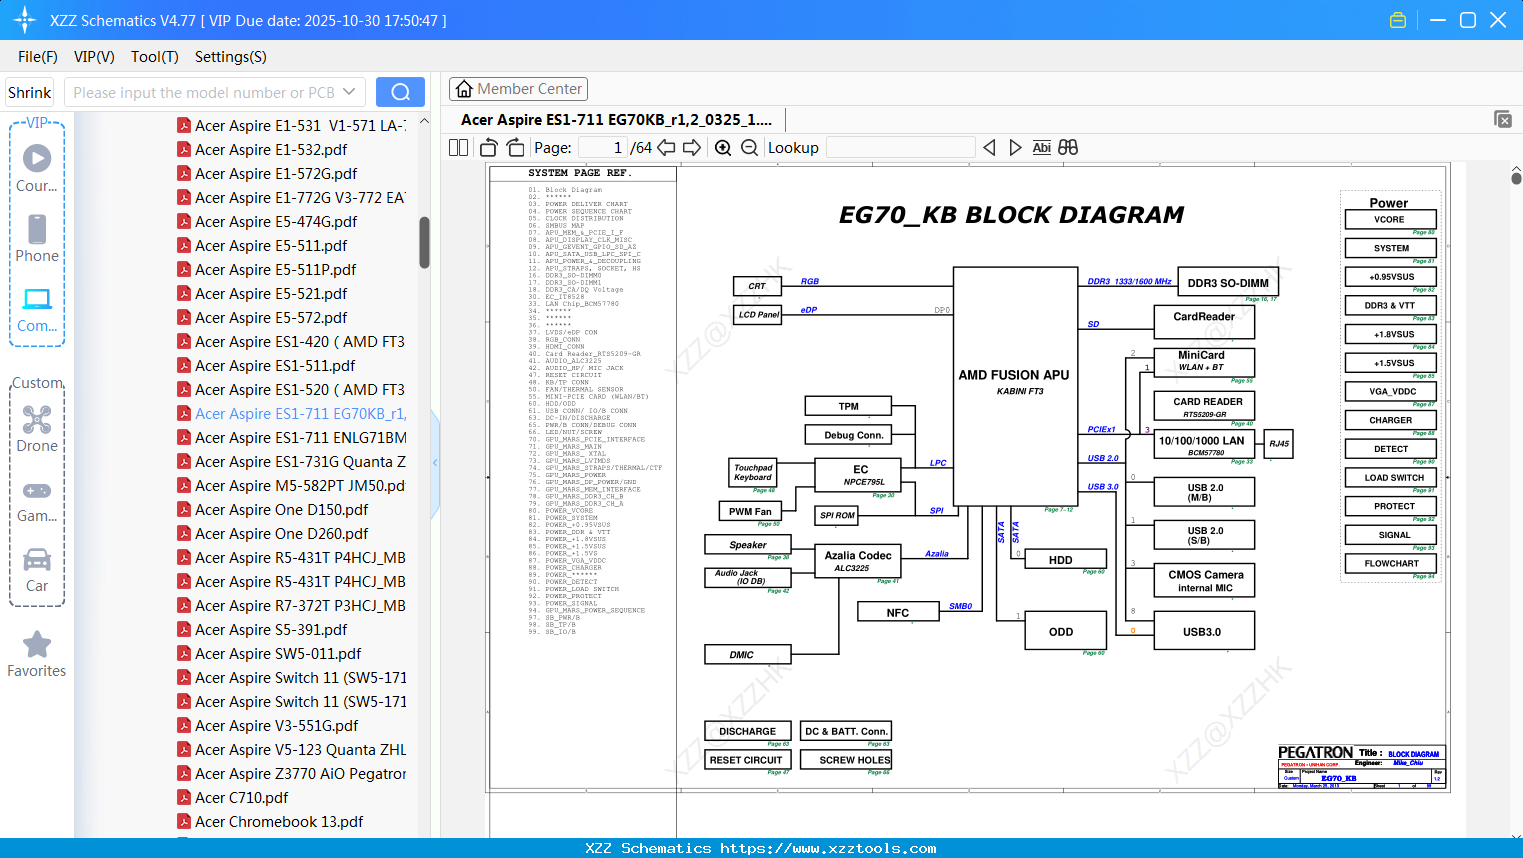Visit the www.xzztools.com link in status bar
The height and width of the screenshot is (858, 1523).
[828, 848]
